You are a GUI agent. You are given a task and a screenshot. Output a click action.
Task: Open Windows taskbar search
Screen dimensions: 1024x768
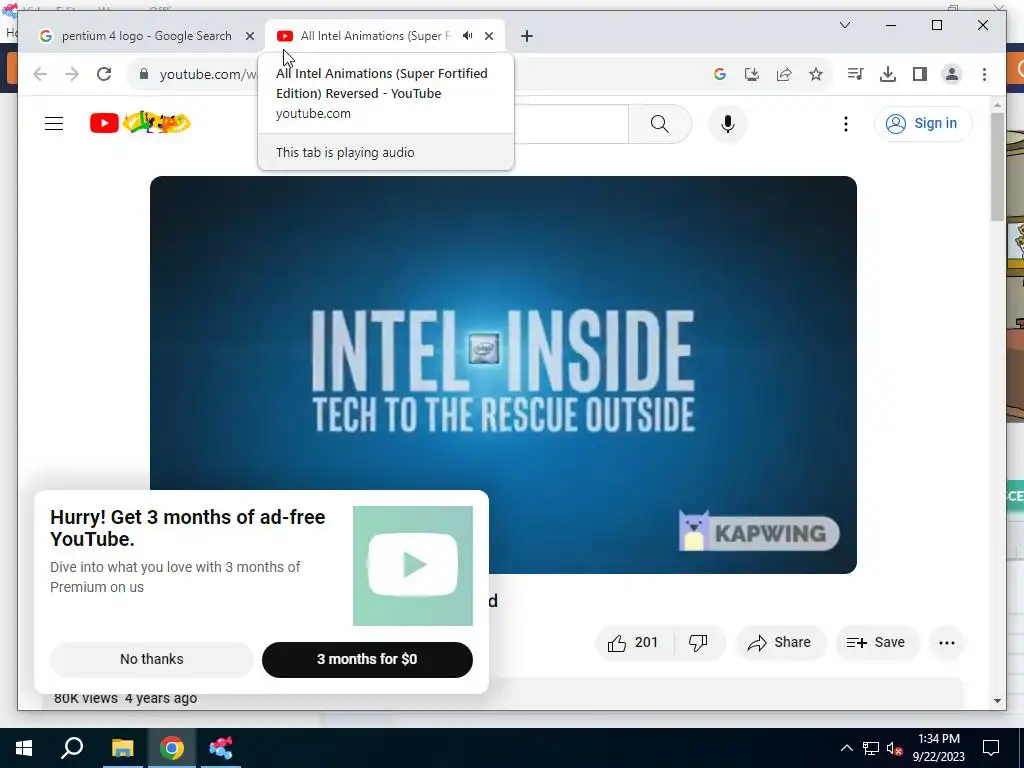click(72, 748)
